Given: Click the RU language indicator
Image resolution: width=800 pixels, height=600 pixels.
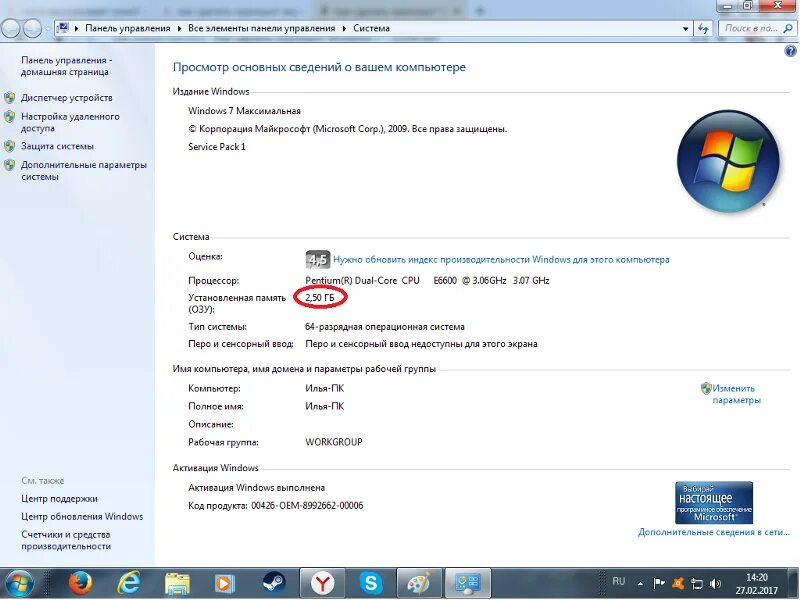Looking at the screenshot, I should [619, 581].
